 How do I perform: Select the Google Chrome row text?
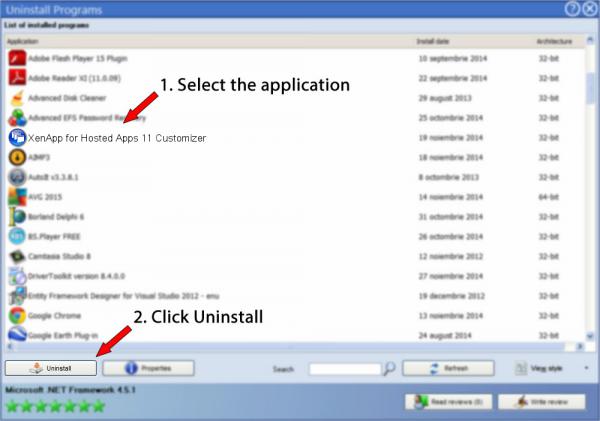pyautogui.click(x=54, y=316)
